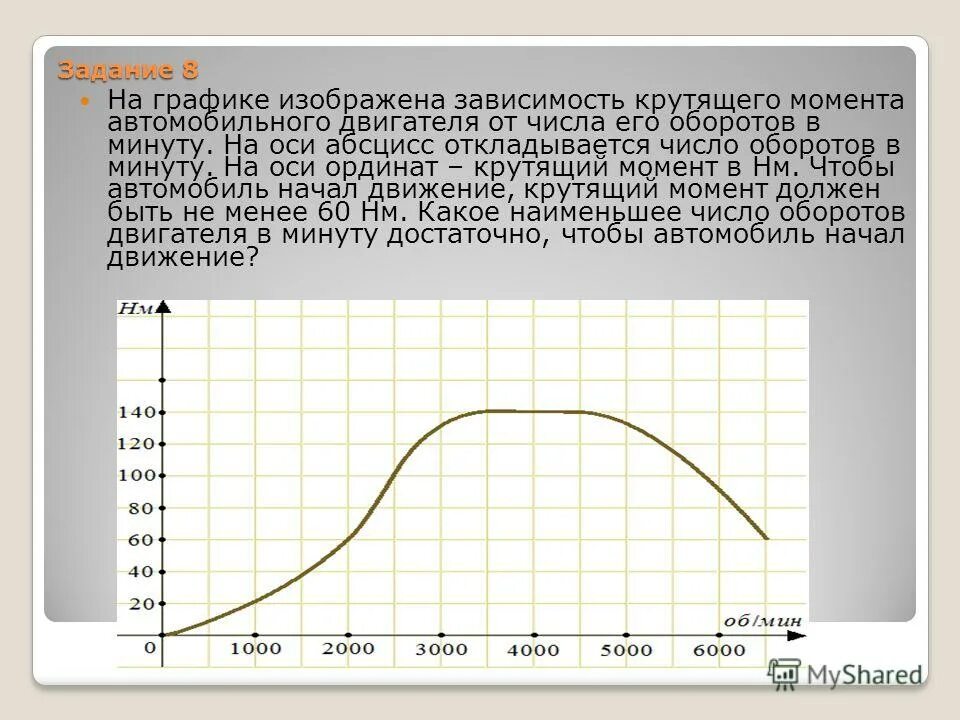
Task: Click the '6000' label on the X axis
Action: tap(719, 650)
